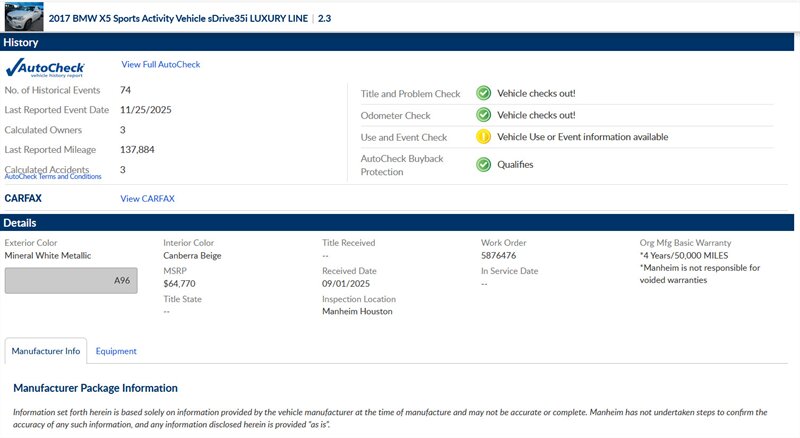This screenshot has height=438, width=800.
Task: Click the History section header
Action: (x=21, y=42)
